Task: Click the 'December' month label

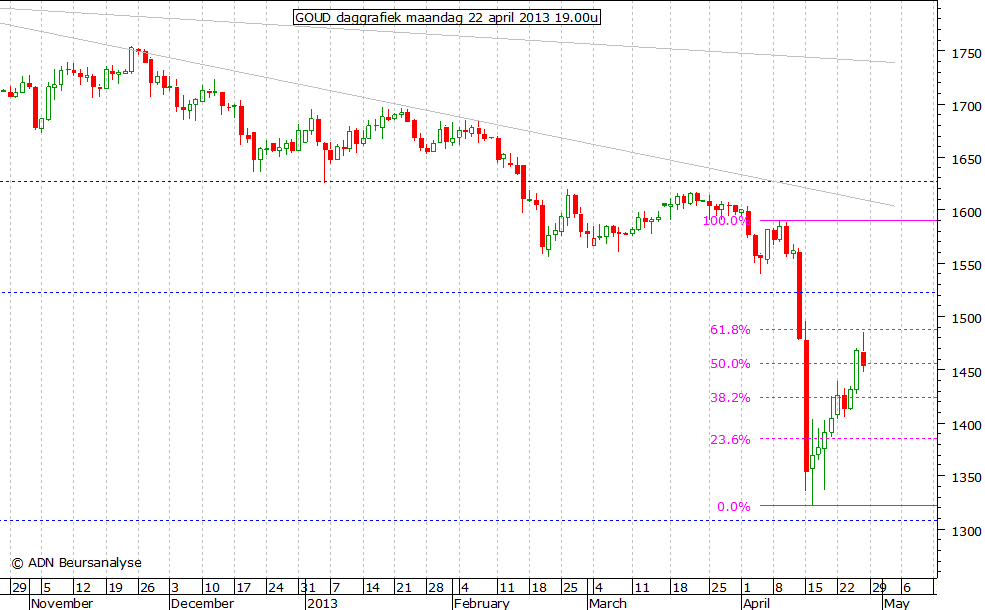Action: 202,603
